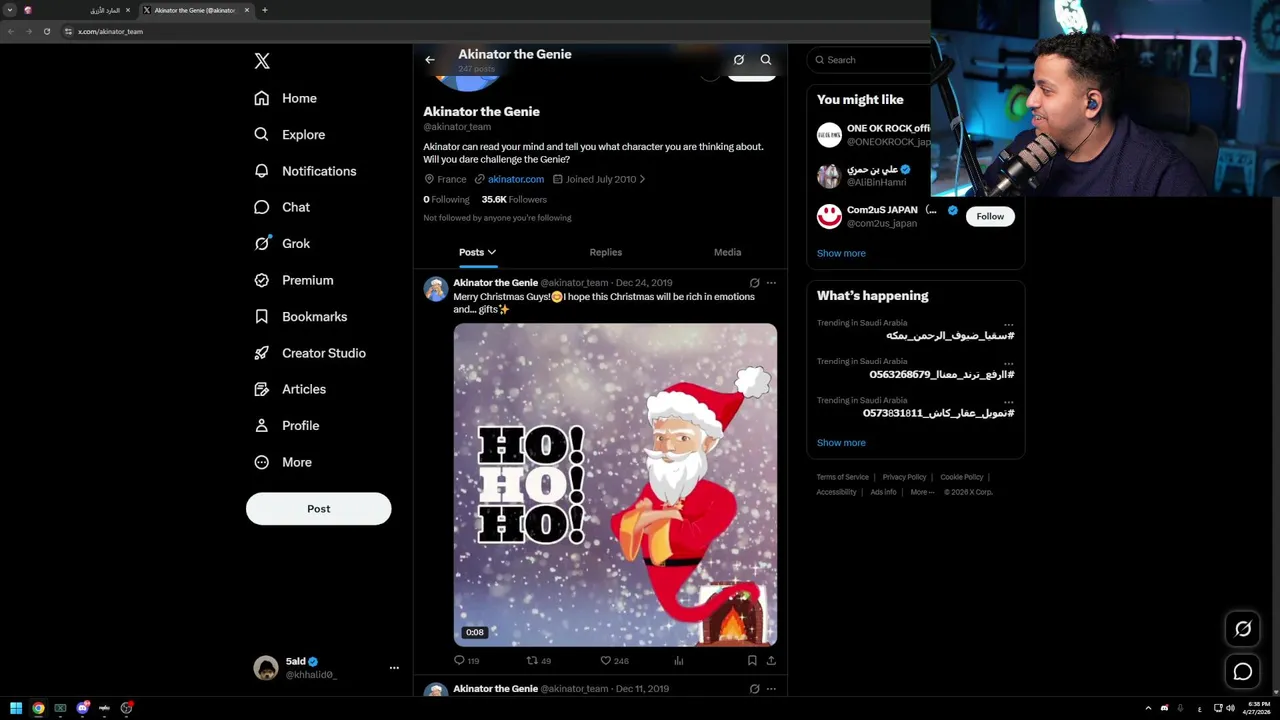Image resolution: width=1280 pixels, height=720 pixels.
Task: Open Creator Studio from the sidebar
Action: click(310, 353)
